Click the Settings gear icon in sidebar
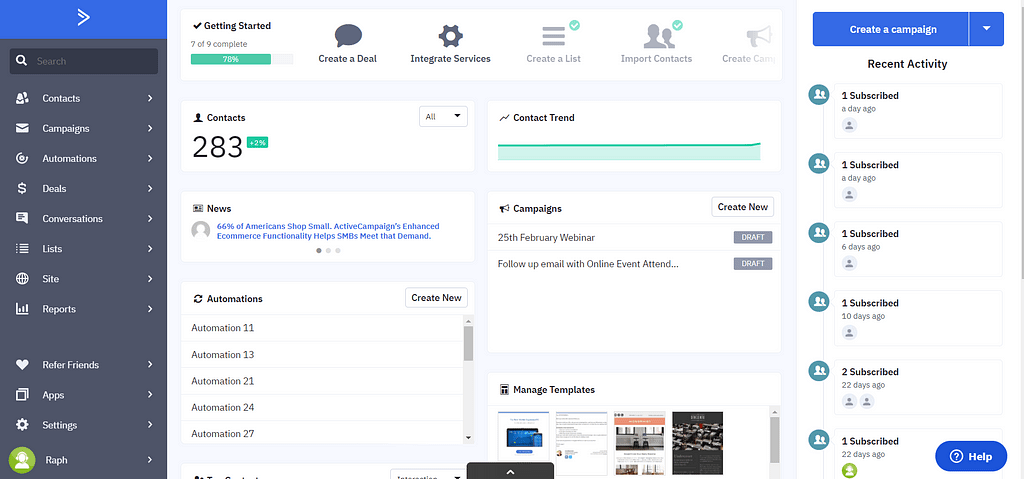 tap(22, 425)
